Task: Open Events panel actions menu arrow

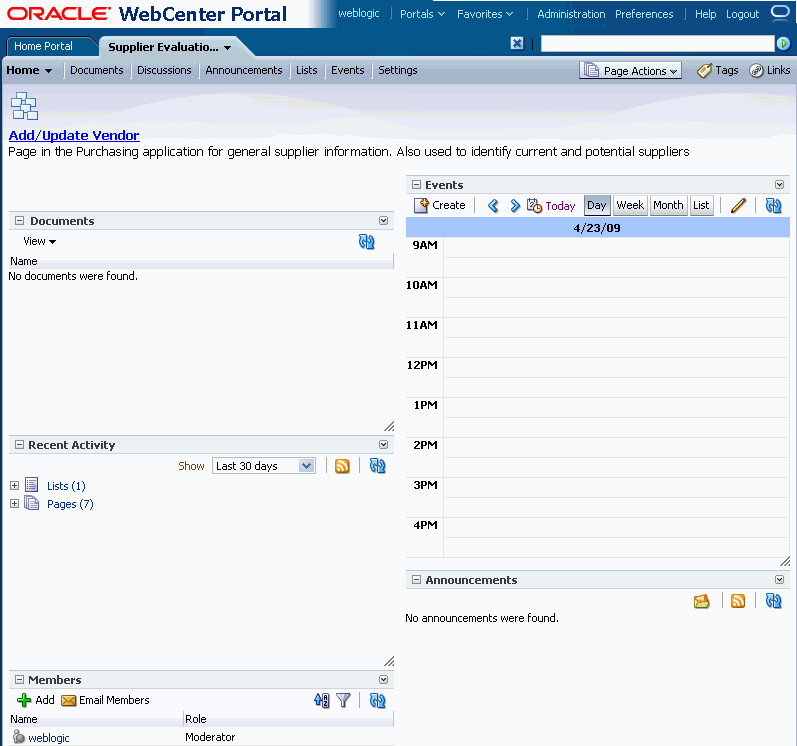Action: point(779,184)
